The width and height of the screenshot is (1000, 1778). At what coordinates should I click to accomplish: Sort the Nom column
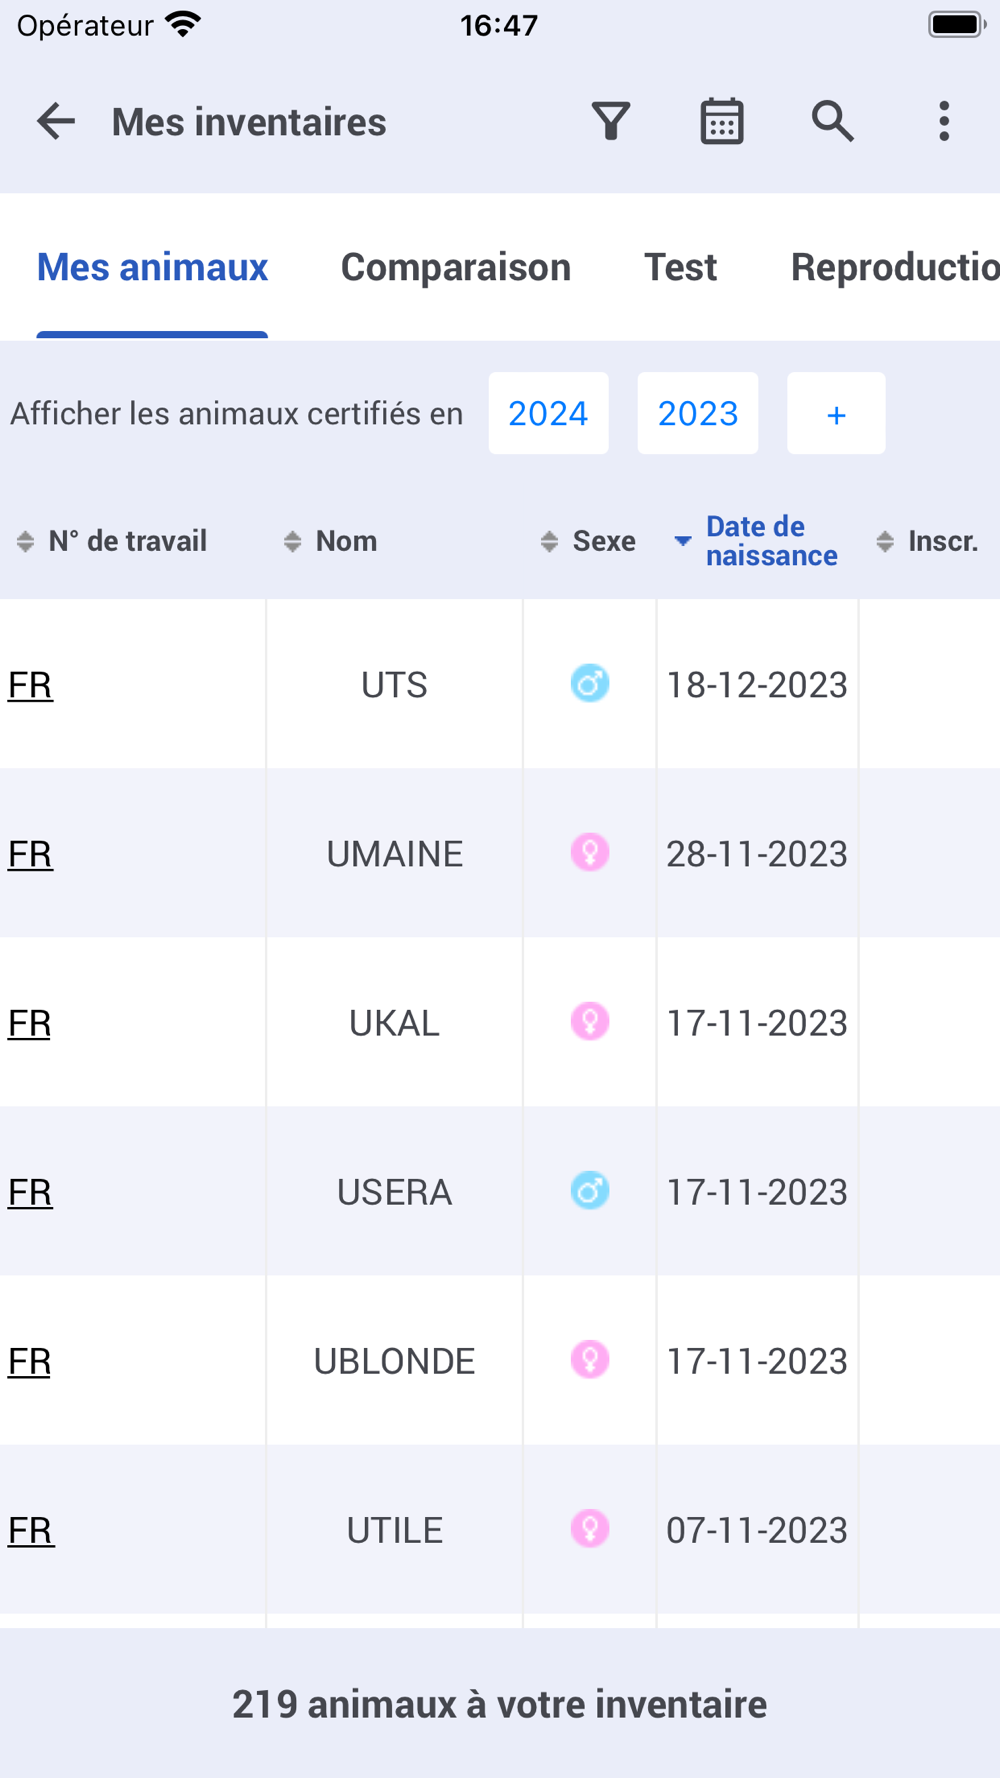(332, 541)
